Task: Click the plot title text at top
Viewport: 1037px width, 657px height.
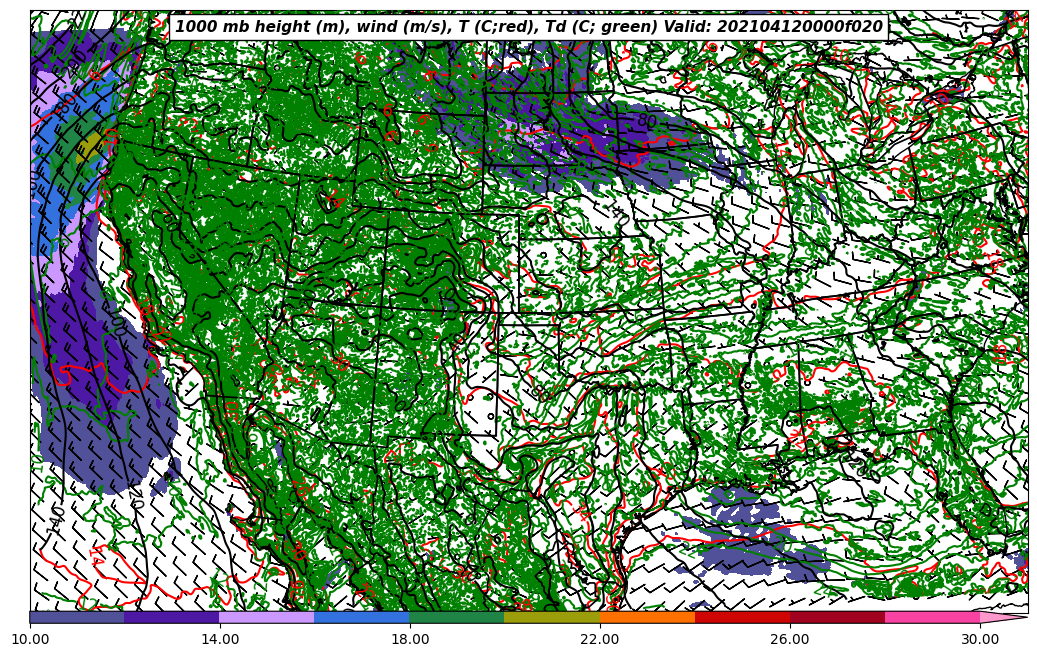Action: pyautogui.click(x=529, y=27)
